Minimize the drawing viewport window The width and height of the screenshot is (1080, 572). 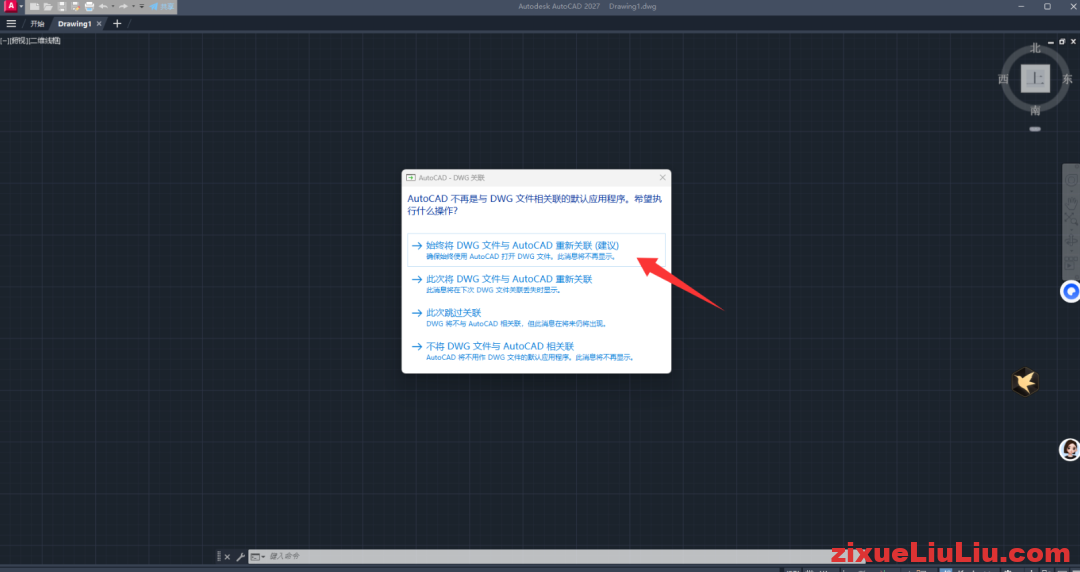(x=1050, y=41)
